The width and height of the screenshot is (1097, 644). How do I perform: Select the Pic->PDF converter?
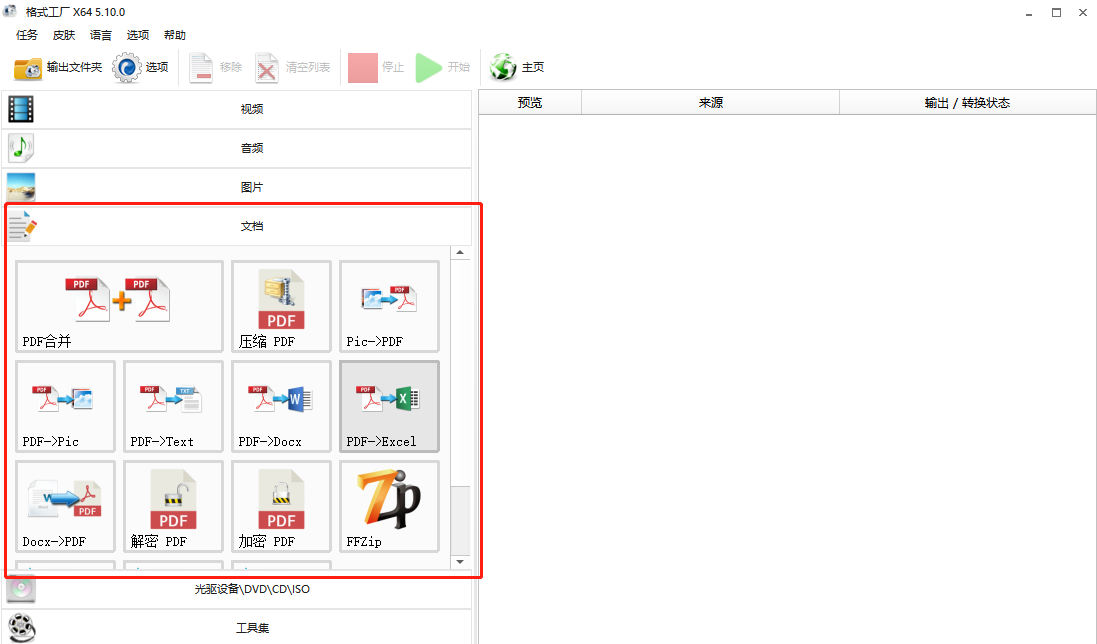[x=389, y=306]
